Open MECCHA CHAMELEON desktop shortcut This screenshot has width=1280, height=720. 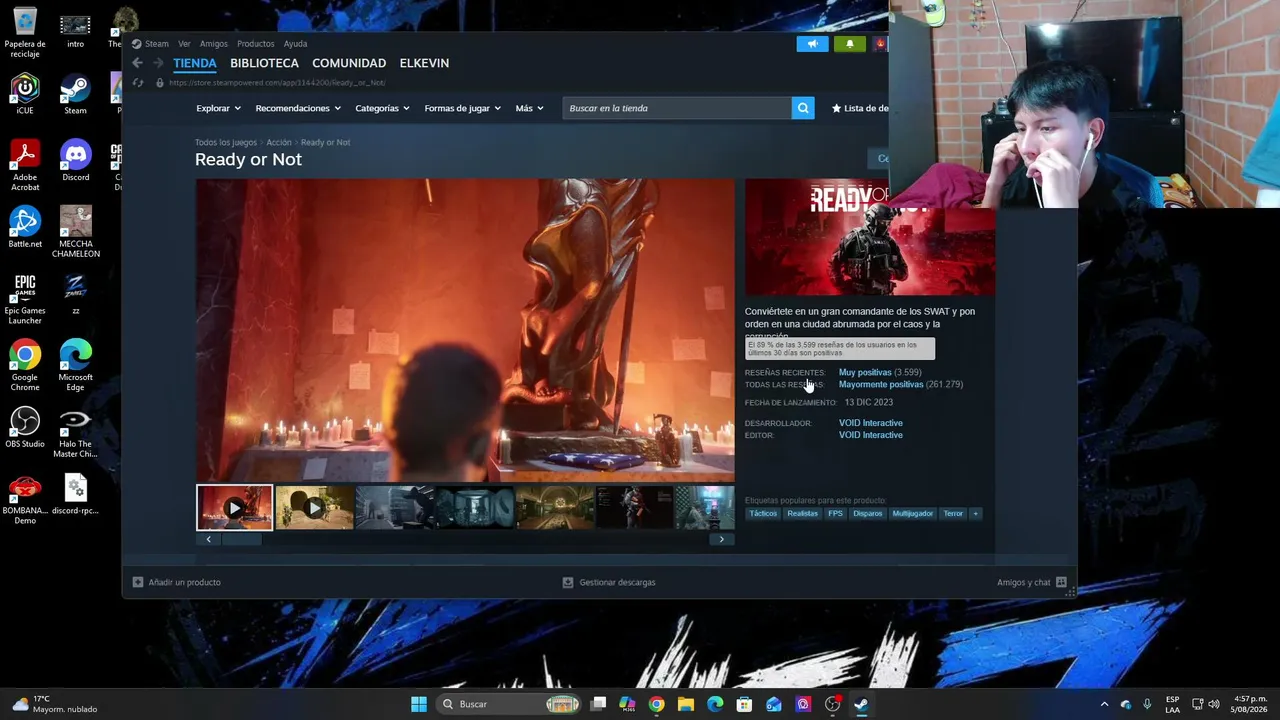(x=76, y=233)
